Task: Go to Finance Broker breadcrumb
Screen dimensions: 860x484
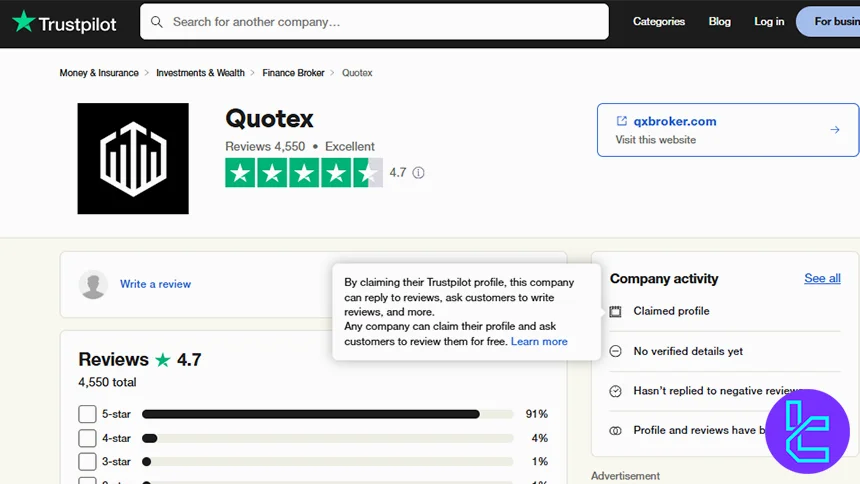Action: point(293,73)
